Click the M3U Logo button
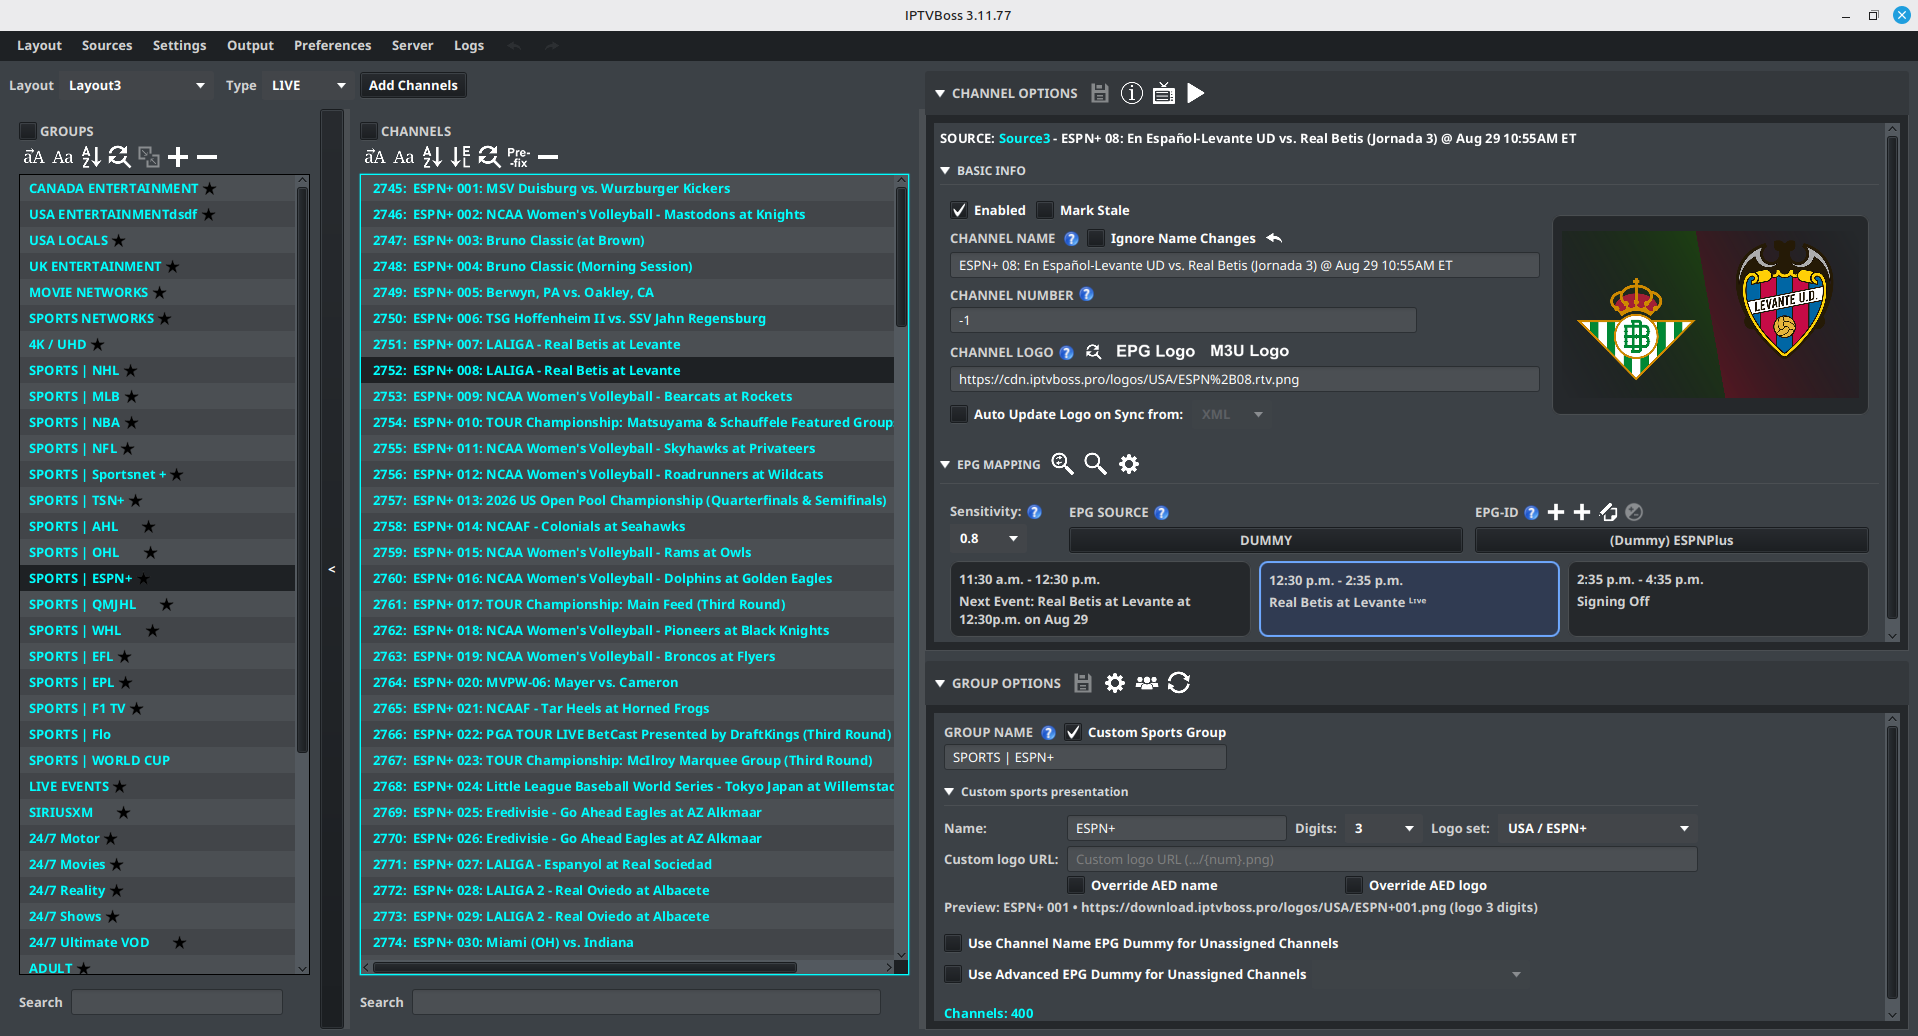 pos(1249,351)
